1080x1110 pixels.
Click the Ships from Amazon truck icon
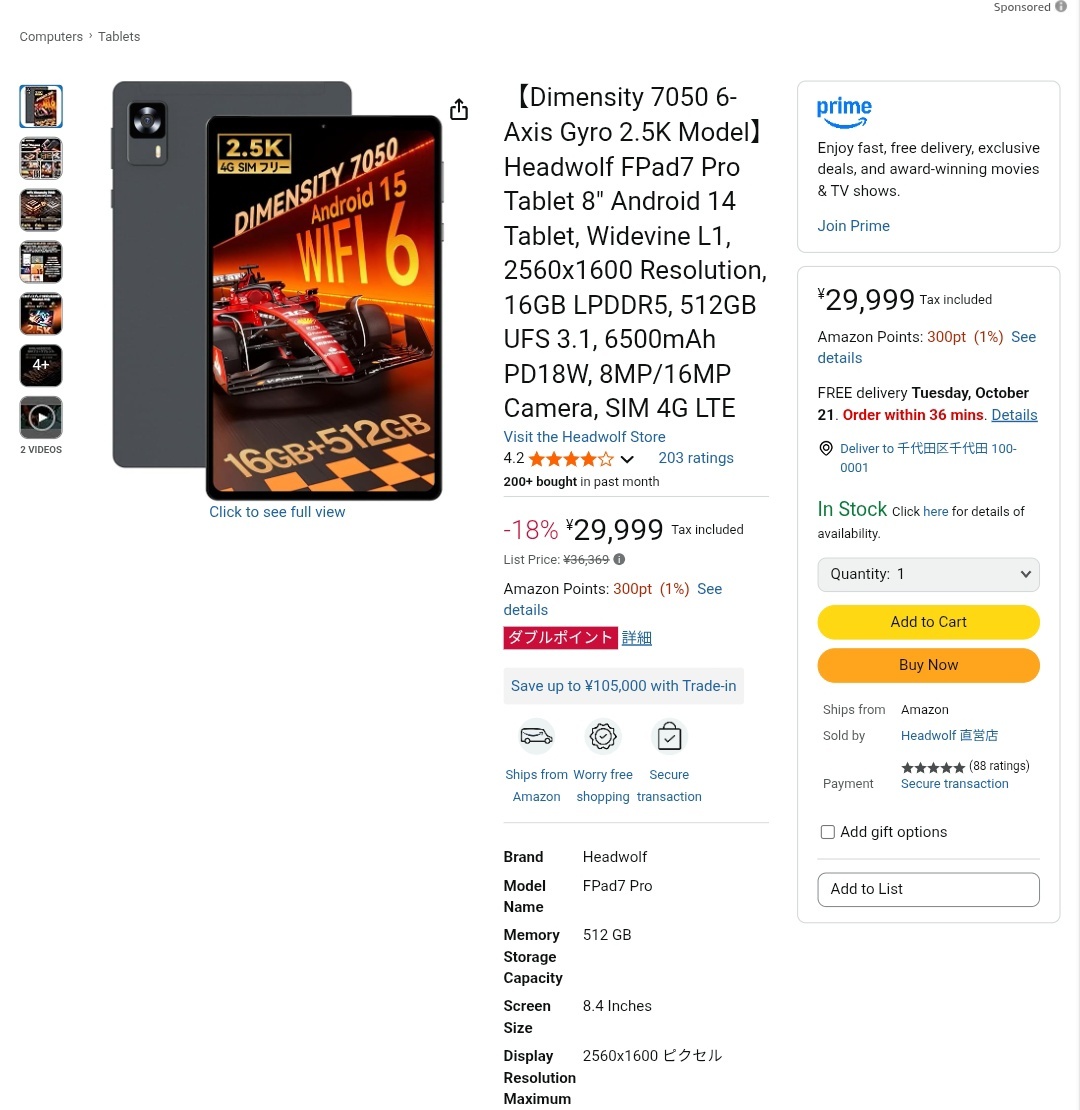click(x=536, y=736)
